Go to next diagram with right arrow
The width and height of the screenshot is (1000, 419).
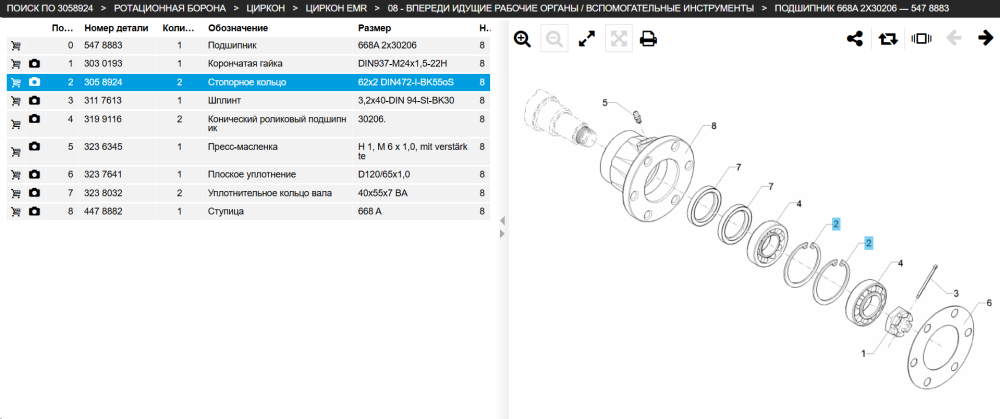click(985, 38)
